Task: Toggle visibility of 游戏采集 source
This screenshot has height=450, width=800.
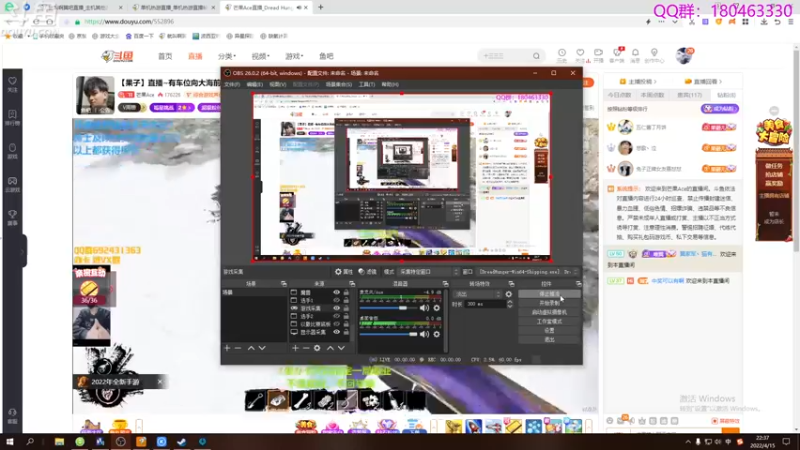Action: (x=336, y=308)
